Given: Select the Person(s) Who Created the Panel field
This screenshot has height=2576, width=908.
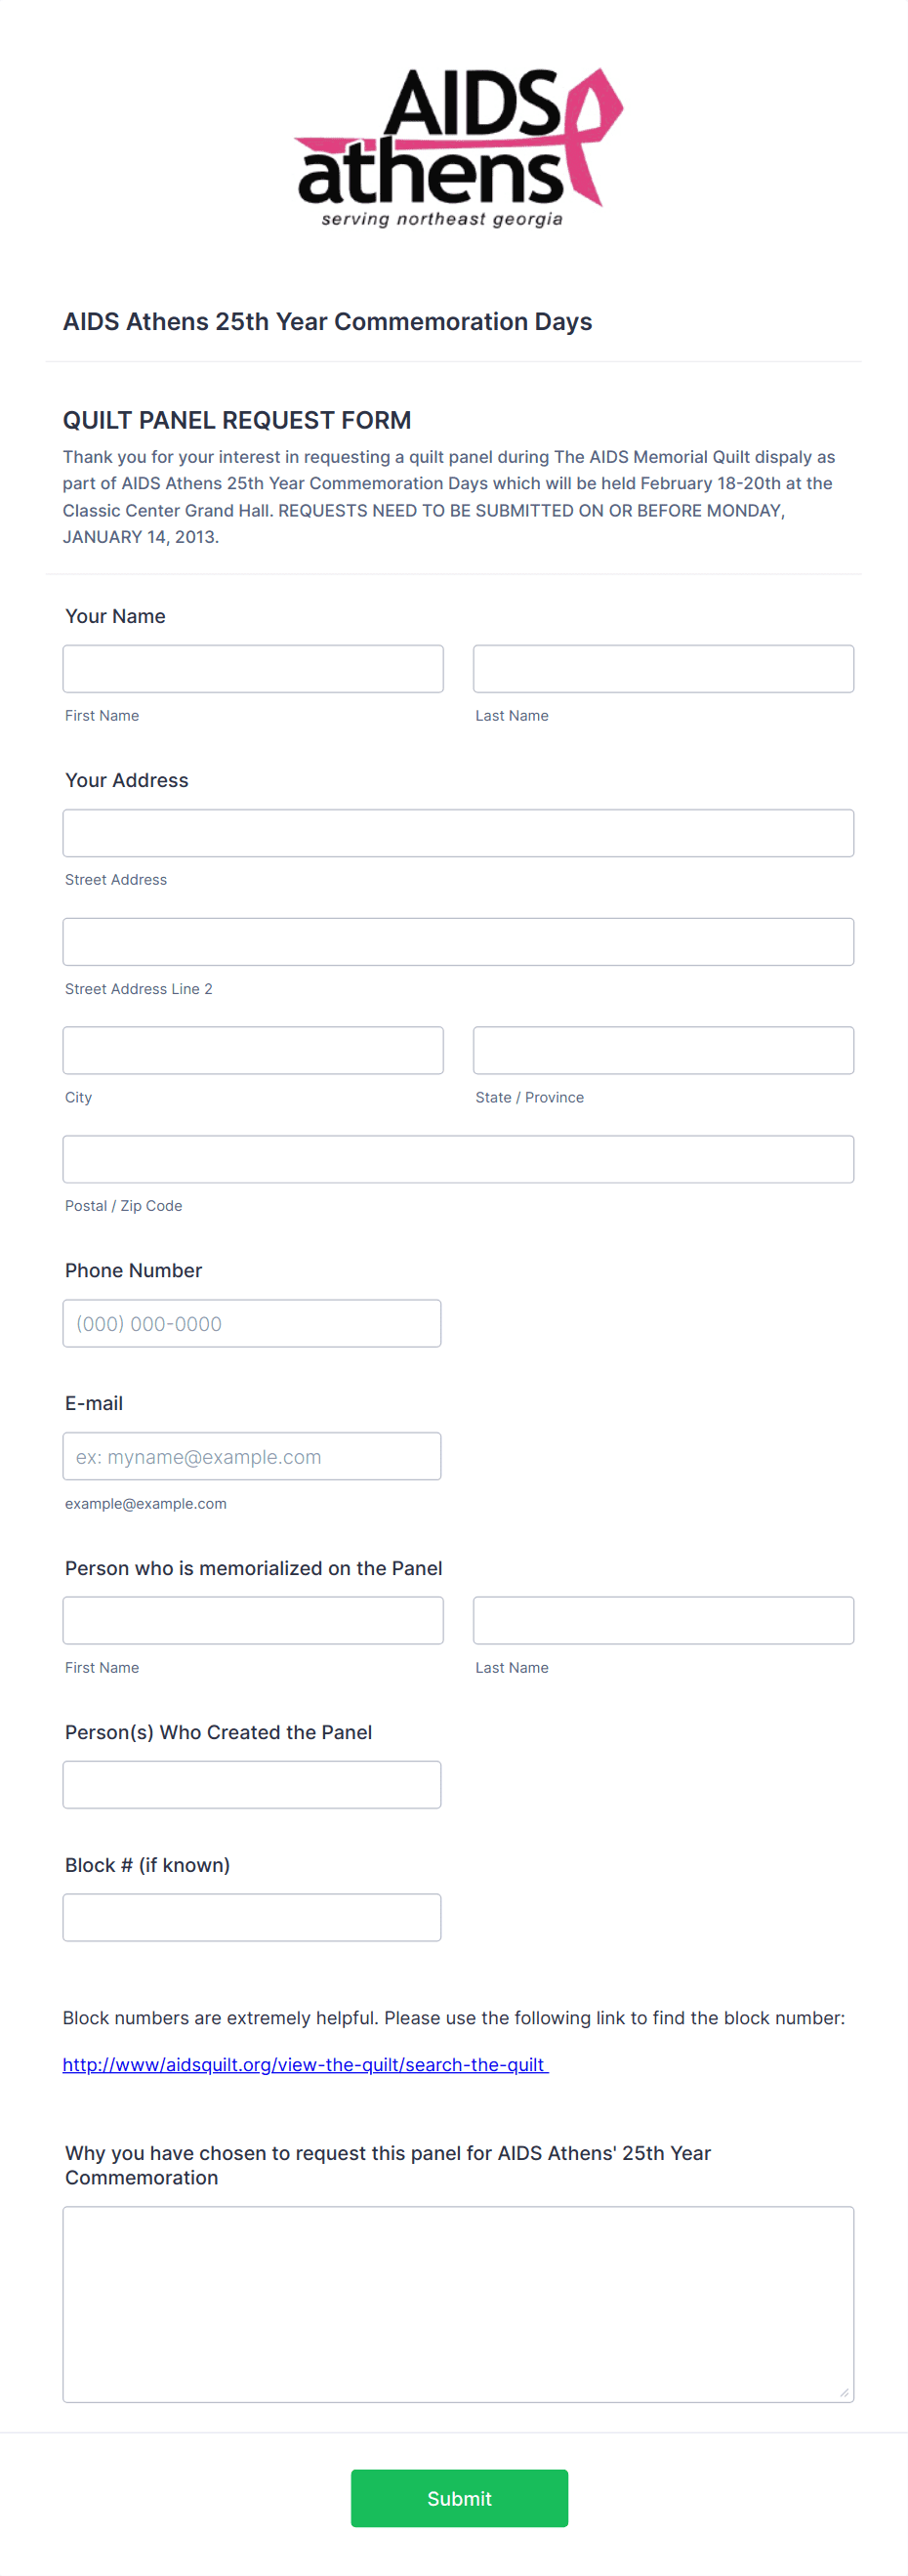Looking at the screenshot, I should [x=251, y=1783].
